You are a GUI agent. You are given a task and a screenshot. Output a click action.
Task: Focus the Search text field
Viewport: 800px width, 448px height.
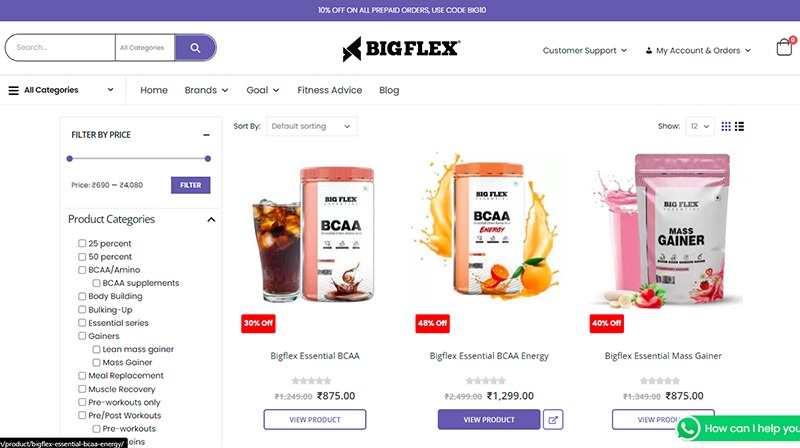coord(60,47)
